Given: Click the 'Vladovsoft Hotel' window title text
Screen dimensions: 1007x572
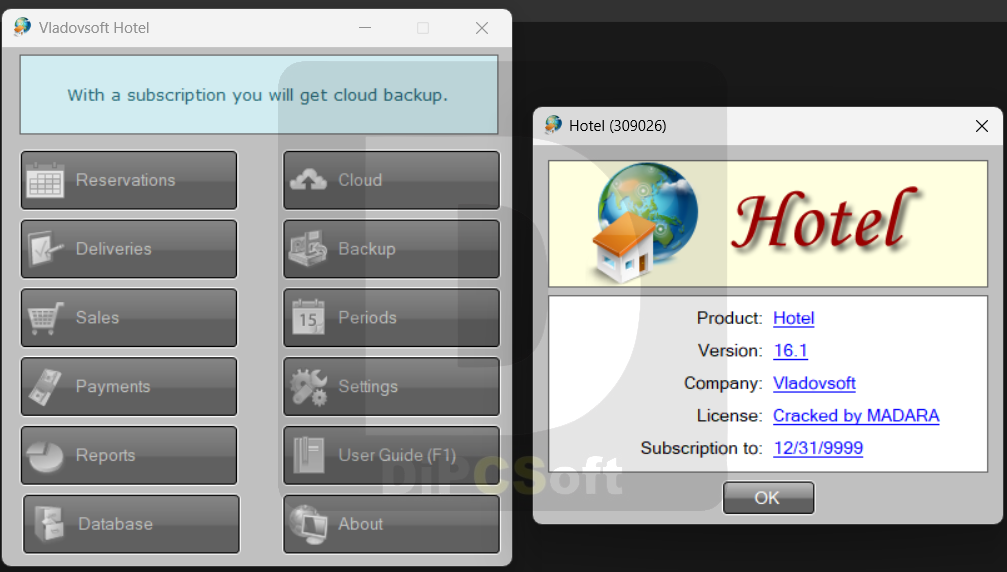Looking at the screenshot, I should pos(94,28).
